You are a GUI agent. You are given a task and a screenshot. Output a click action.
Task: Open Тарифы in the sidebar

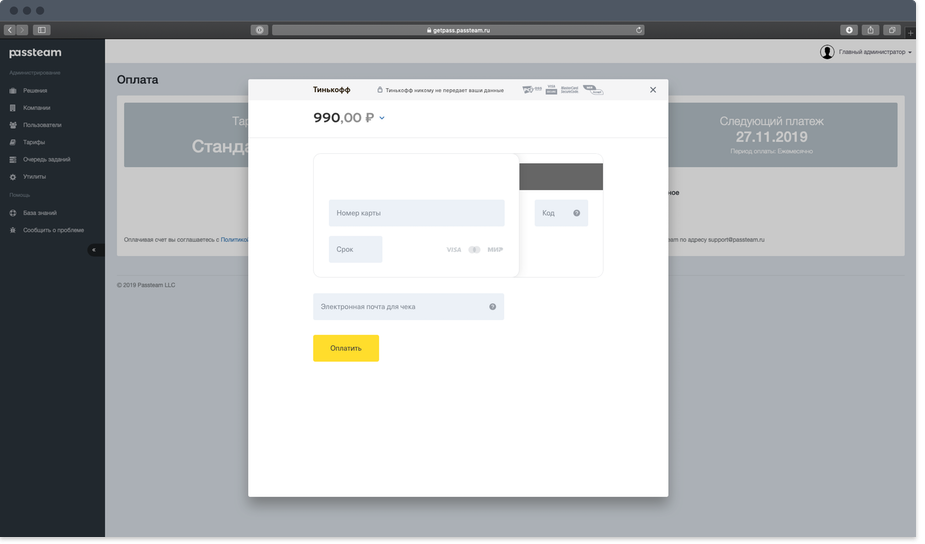34,142
